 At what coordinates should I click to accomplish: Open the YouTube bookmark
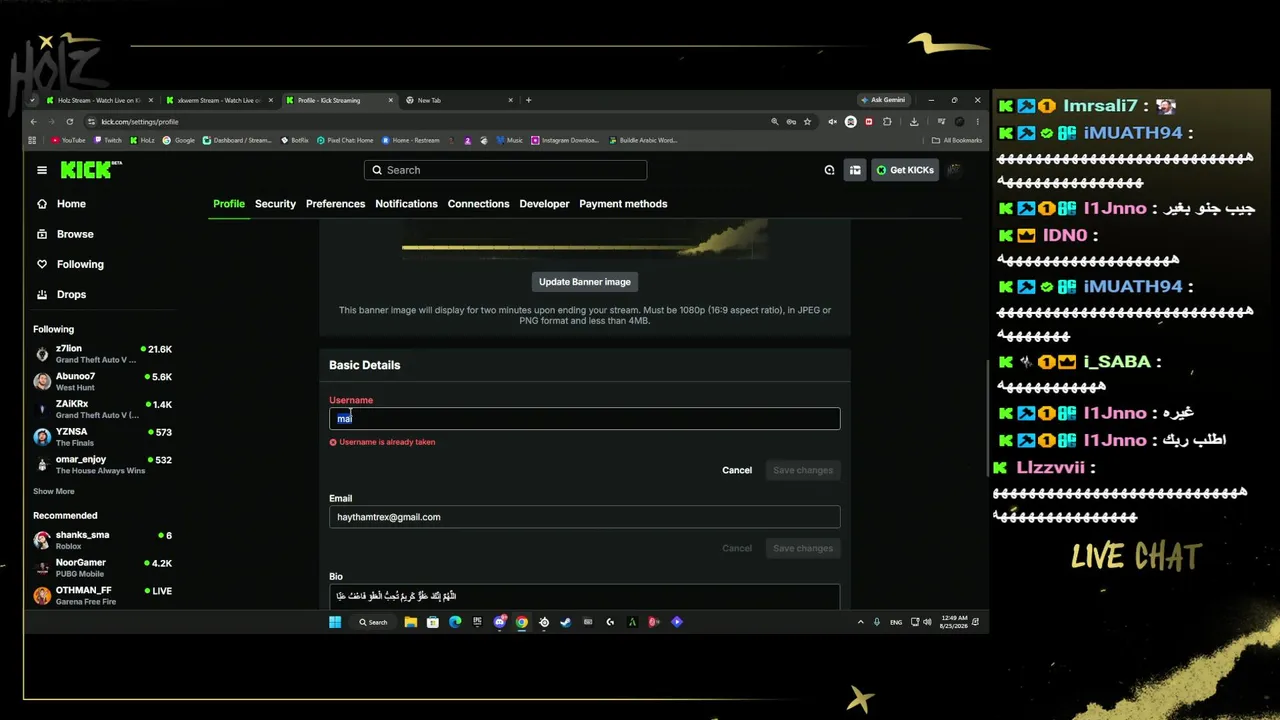pos(68,141)
